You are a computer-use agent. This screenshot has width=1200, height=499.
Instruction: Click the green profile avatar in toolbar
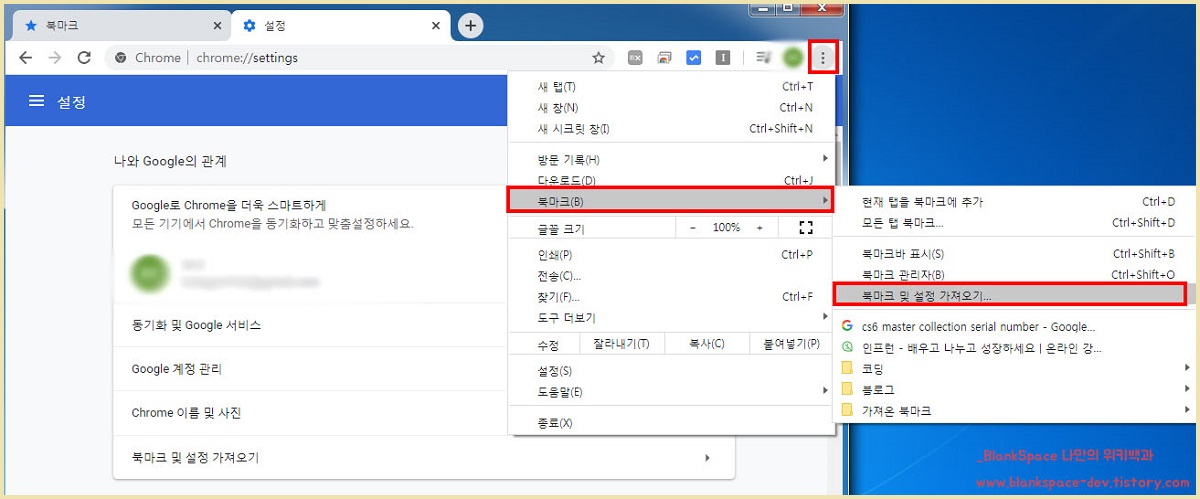[x=793, y=58]
